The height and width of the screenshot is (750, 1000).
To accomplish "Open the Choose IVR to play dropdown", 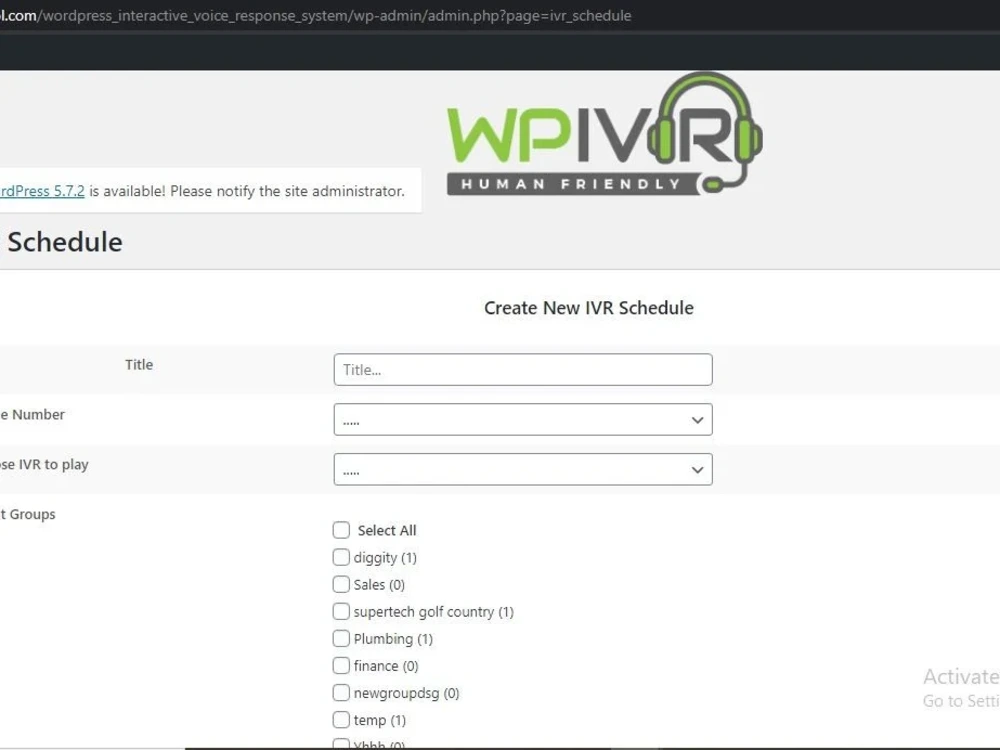I will click(522, 469).
